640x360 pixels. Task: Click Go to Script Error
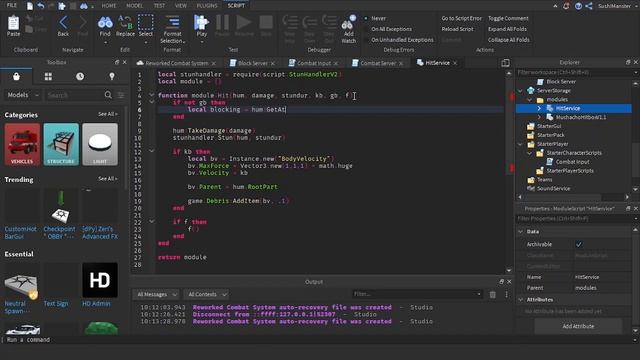pyautogui.click(x=461, y=18)
